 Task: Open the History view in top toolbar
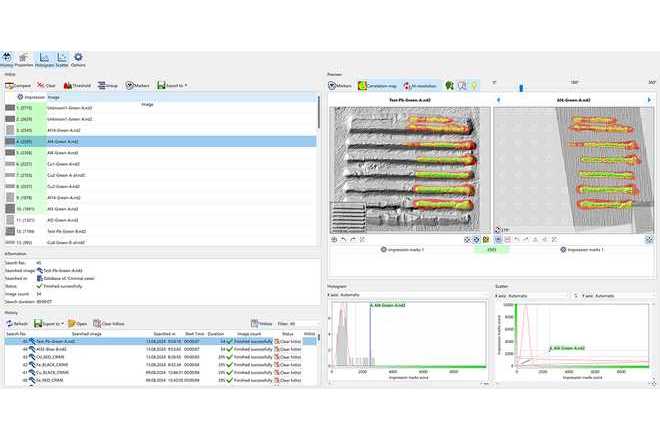tap(8, 59)
